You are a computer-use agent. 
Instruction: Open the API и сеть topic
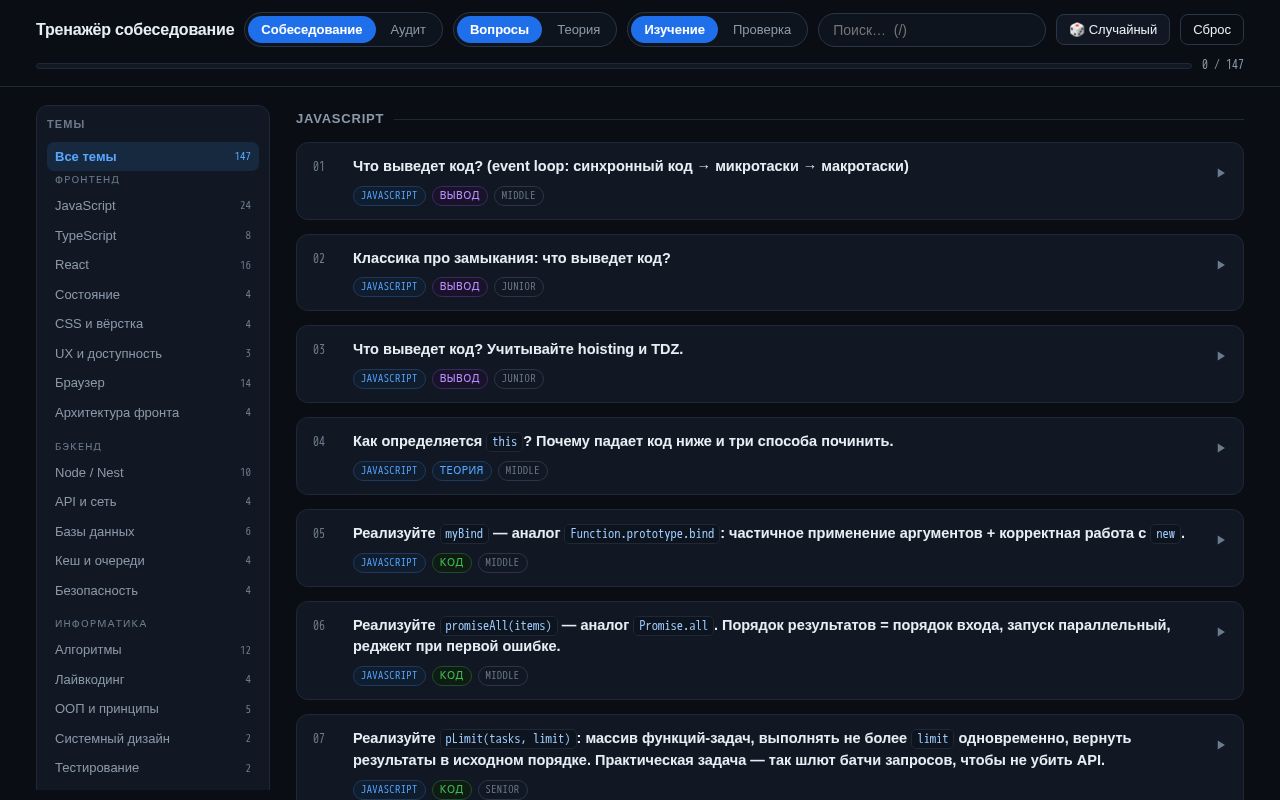[x=153, y=502]
